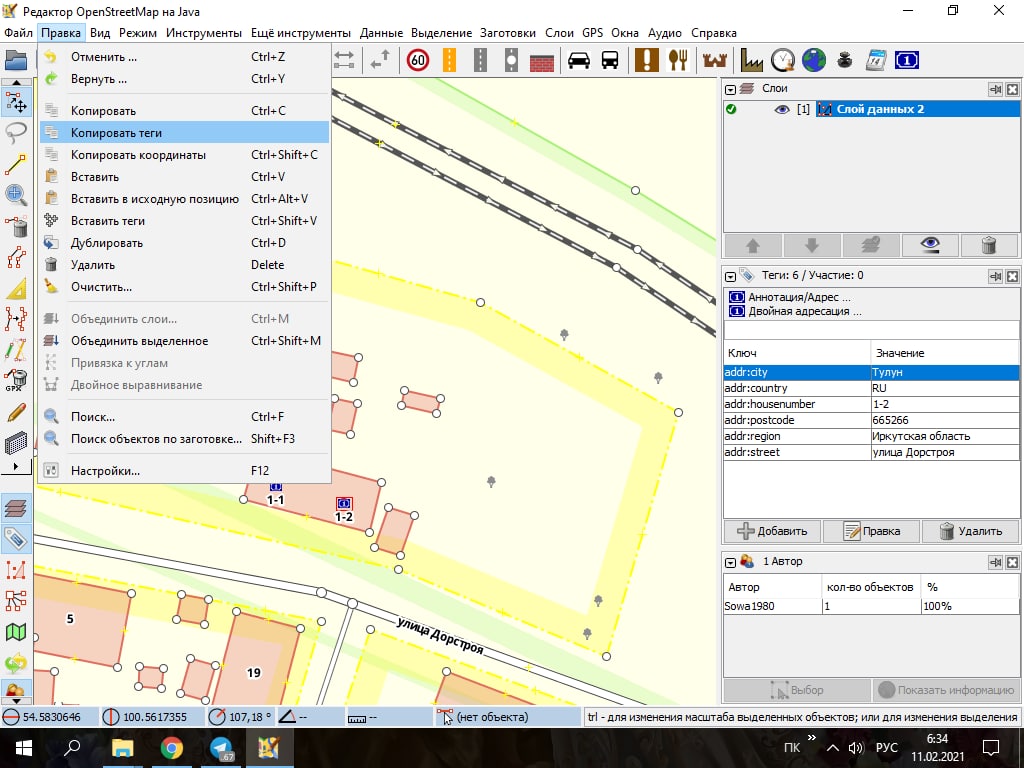Choose Вставить теги menu entry

click(x=184, y=221)
